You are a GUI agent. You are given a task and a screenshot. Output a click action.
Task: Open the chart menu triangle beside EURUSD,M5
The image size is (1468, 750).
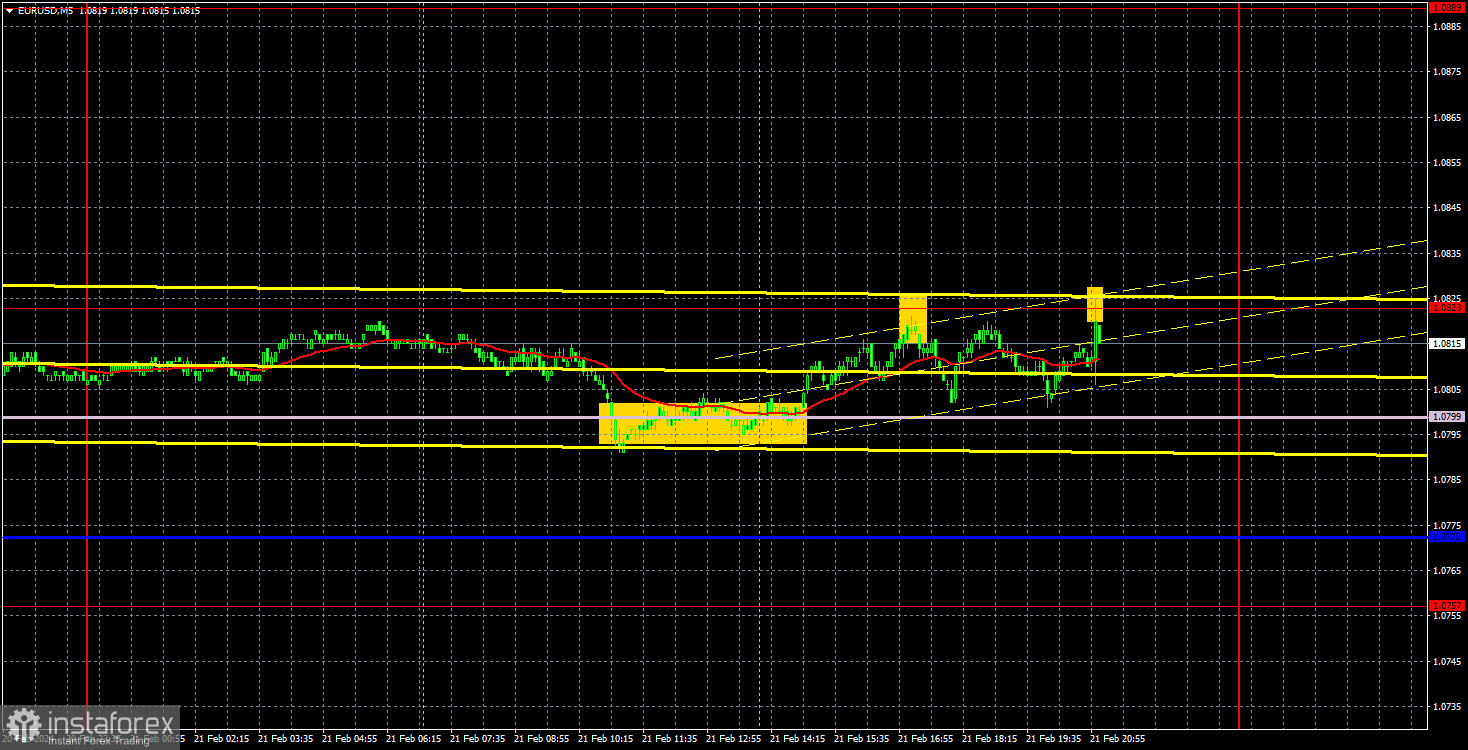coord(9,9)
